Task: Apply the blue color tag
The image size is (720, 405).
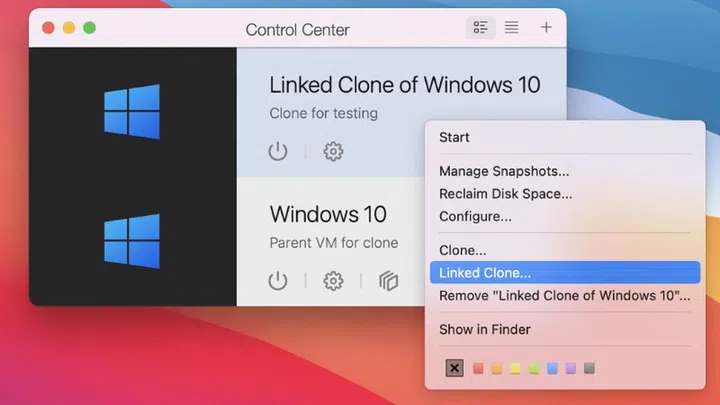Action: (x=552, y=368)
